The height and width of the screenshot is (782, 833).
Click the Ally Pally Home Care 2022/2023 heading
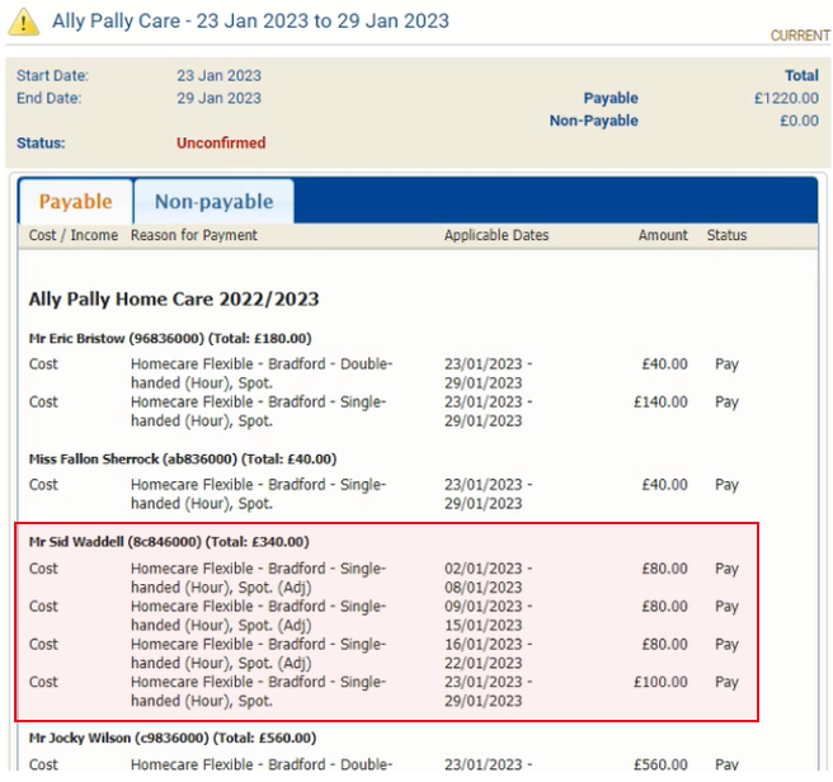coord(173,299)
